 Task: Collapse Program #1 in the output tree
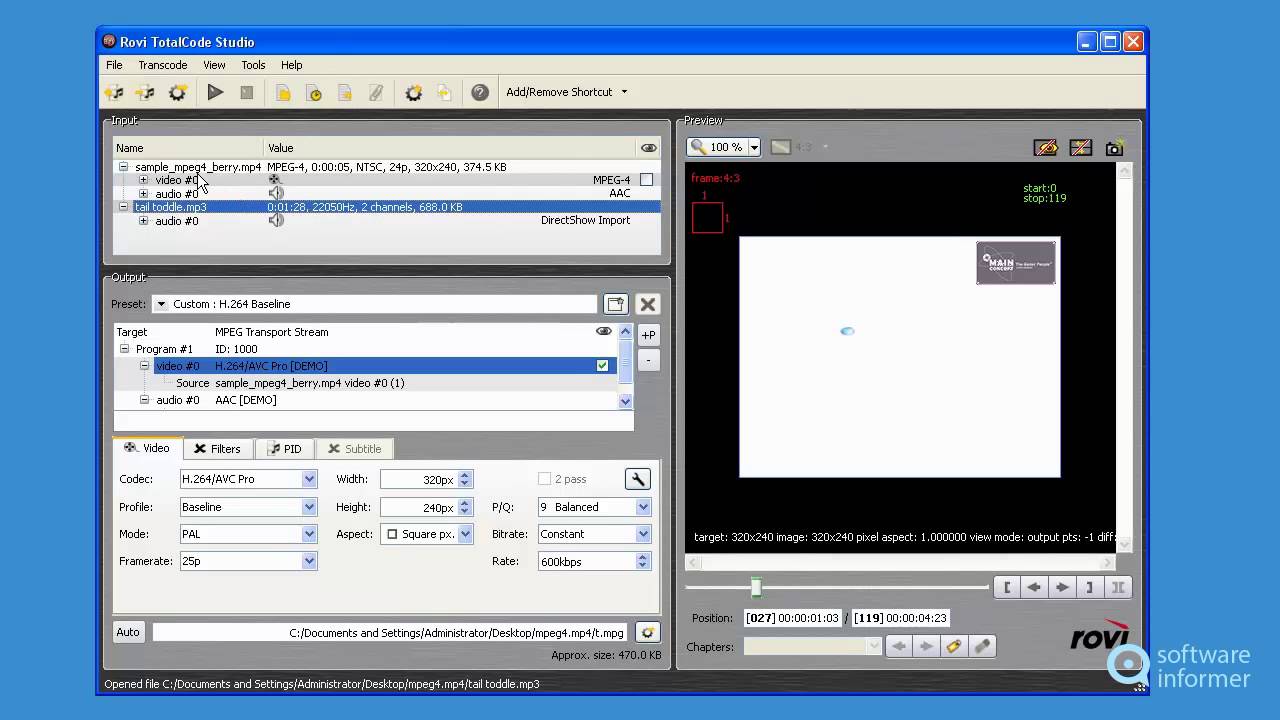click(x=124, y=349)
